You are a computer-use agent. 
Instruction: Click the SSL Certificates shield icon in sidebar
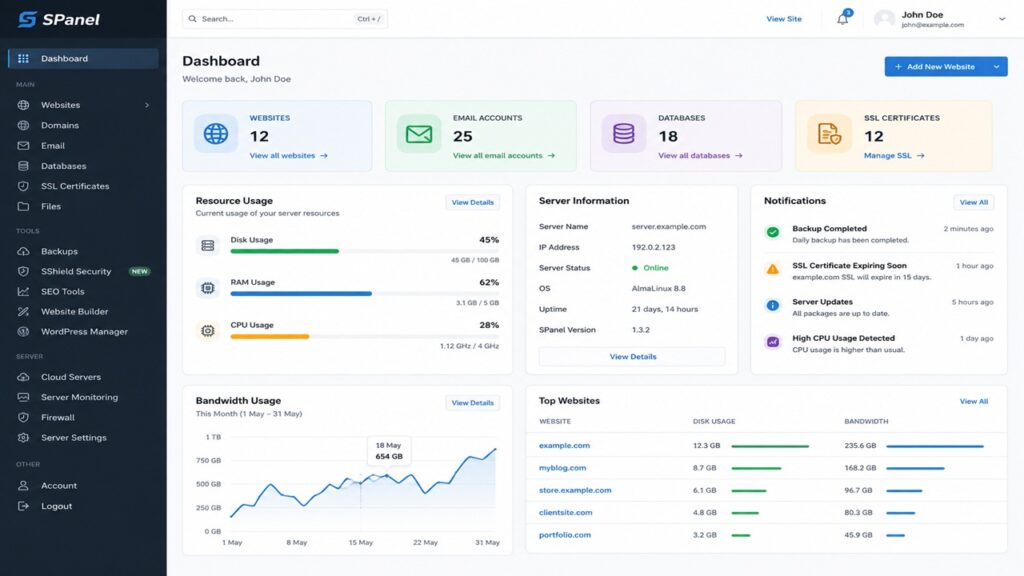24,186
